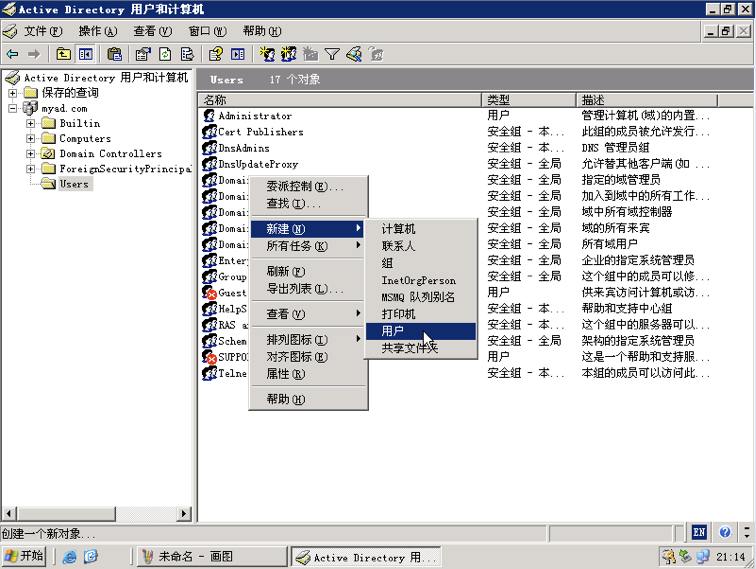
Task: Toggle the console tree show/hide icon
Action: [85, 54]
